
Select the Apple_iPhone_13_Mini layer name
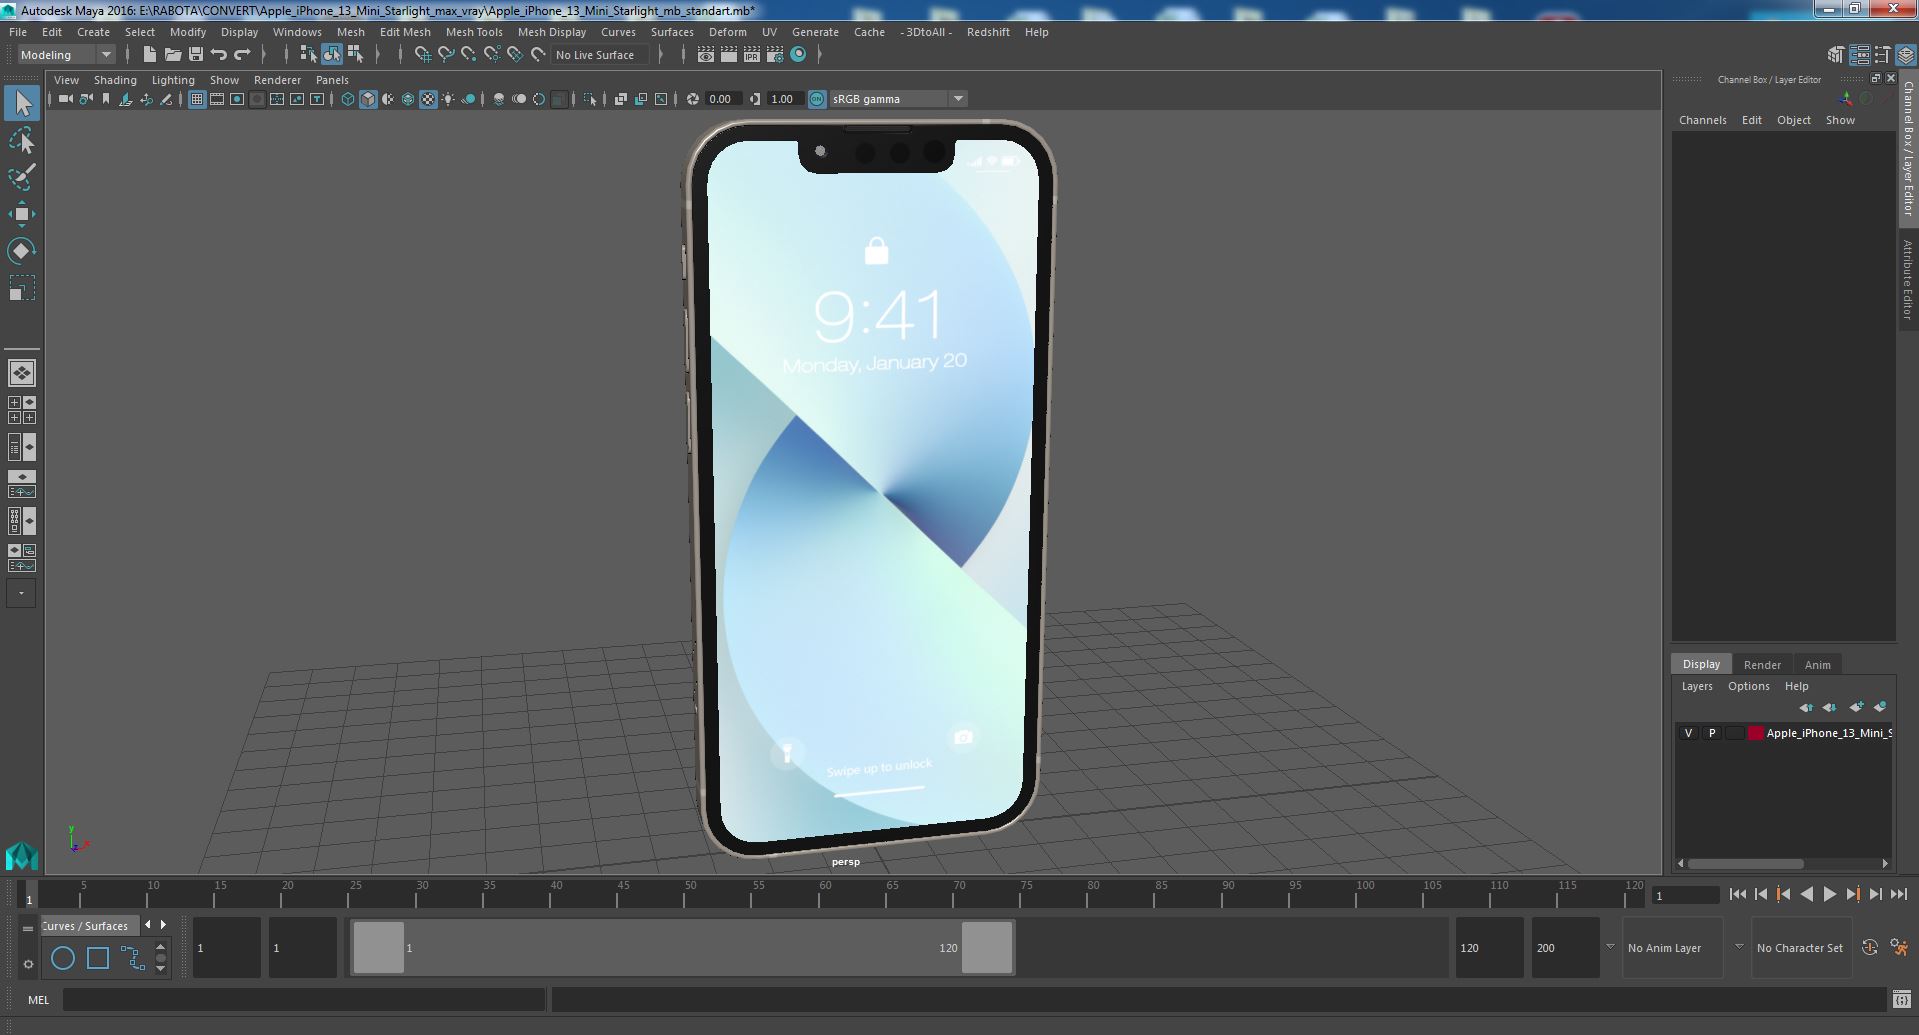pyautogui.click(x=1828, y=733)
